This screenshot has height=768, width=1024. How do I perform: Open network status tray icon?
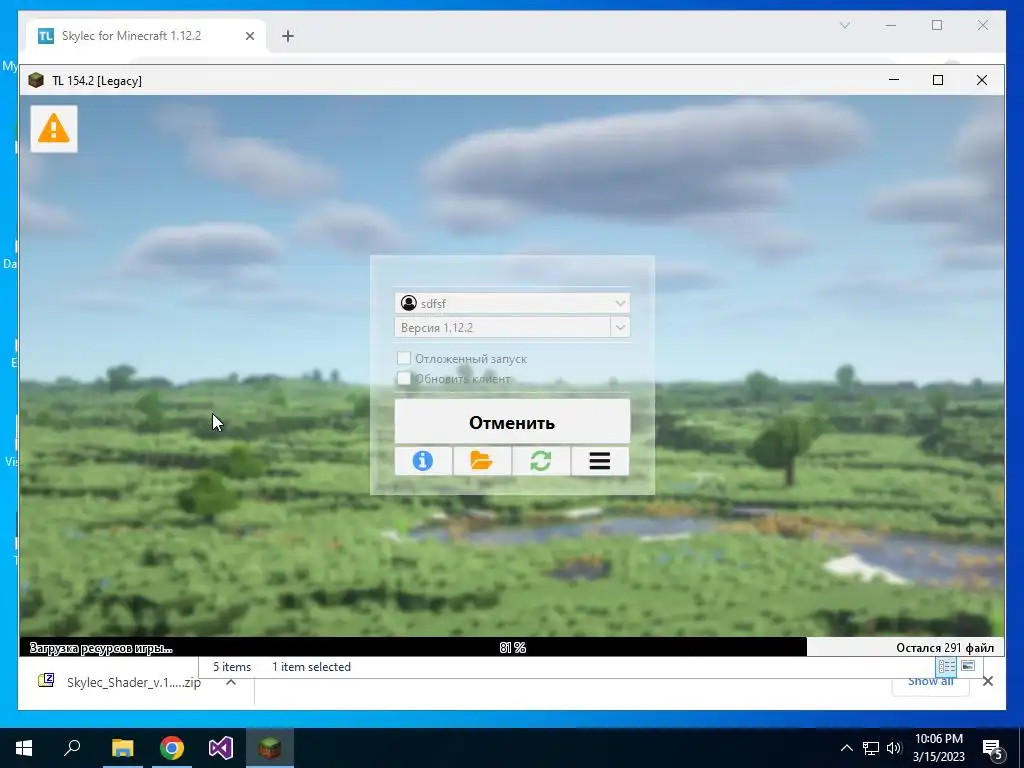tap(871, 748)
